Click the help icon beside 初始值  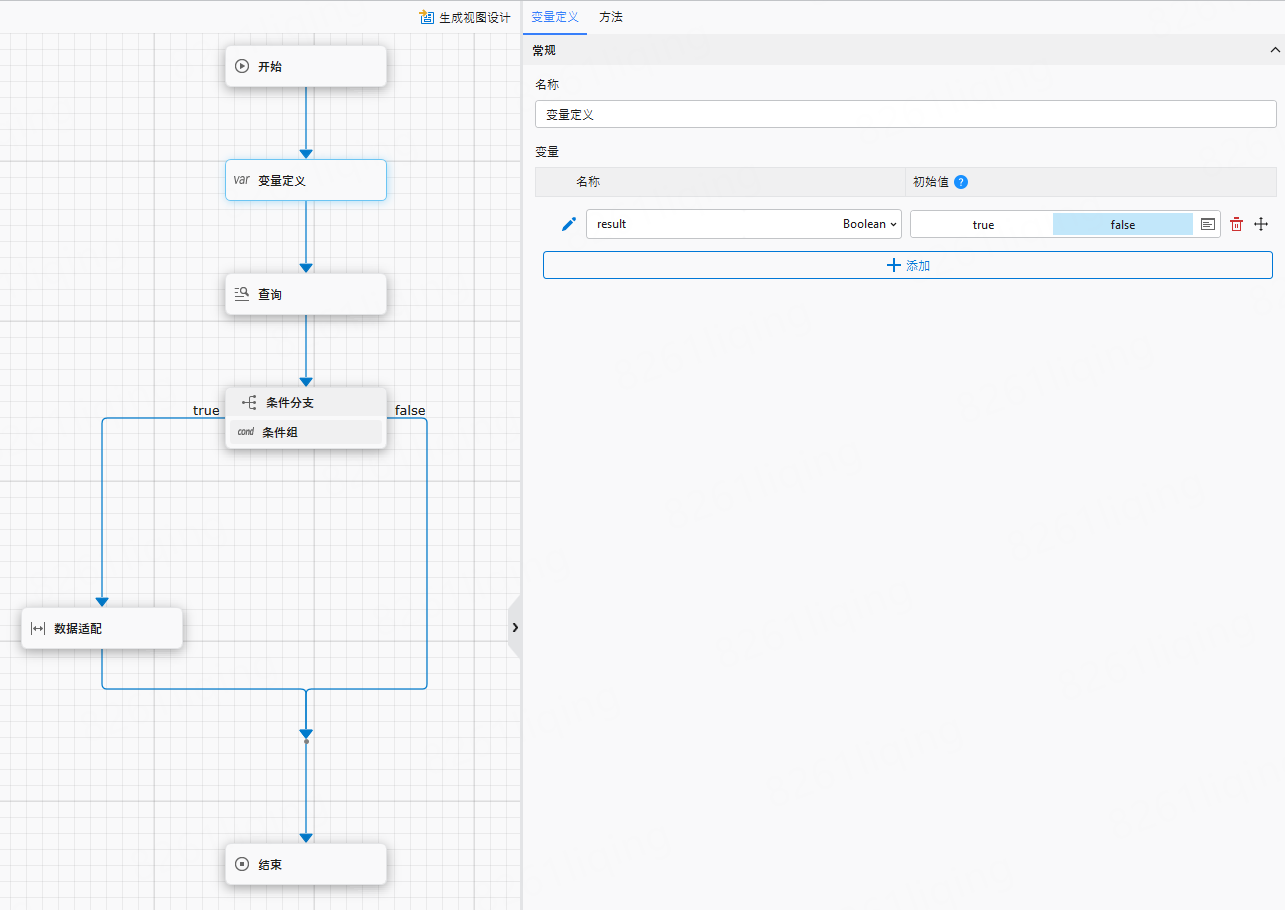961,182
